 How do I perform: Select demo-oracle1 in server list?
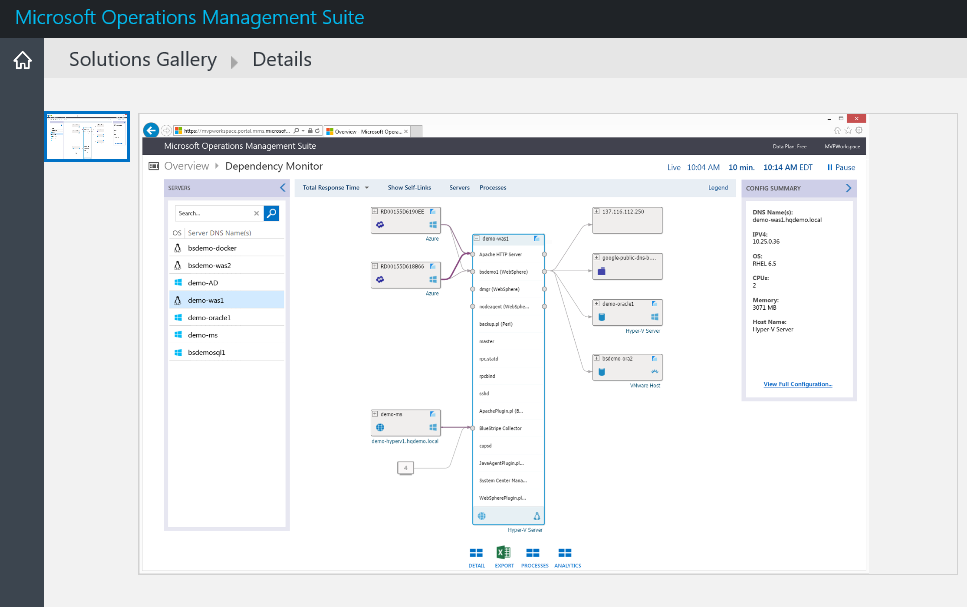pos(226,317)
